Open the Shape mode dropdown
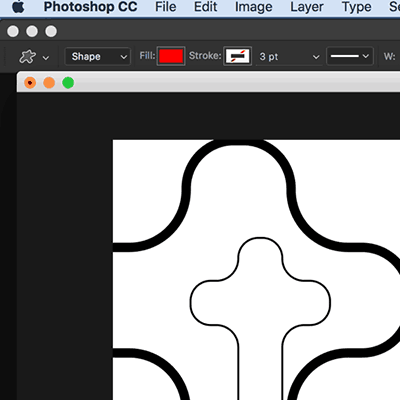 pyautogui.click(x=97, y=56)
